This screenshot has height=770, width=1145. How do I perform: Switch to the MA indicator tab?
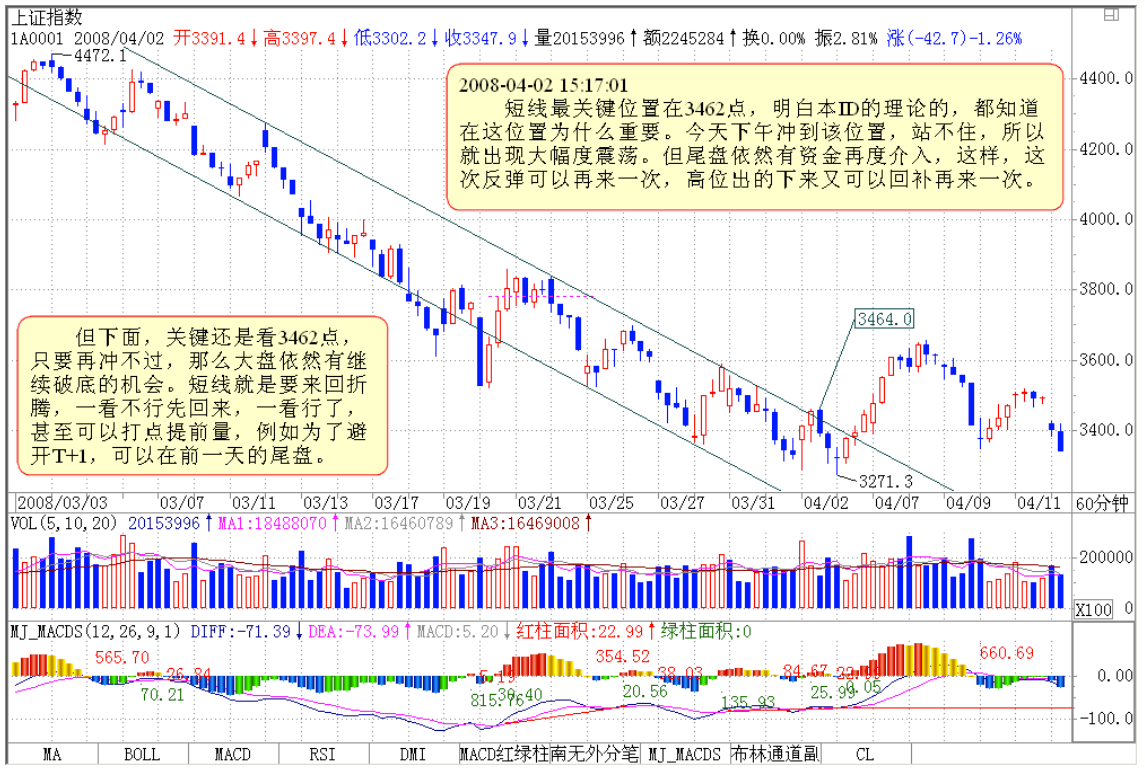(x=52, y=755)
